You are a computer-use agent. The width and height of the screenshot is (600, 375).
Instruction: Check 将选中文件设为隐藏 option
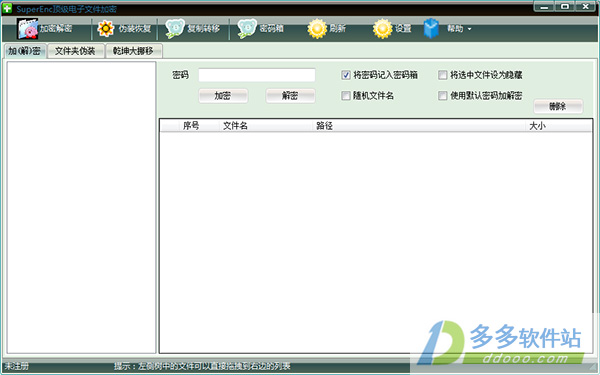pos(442,75)
